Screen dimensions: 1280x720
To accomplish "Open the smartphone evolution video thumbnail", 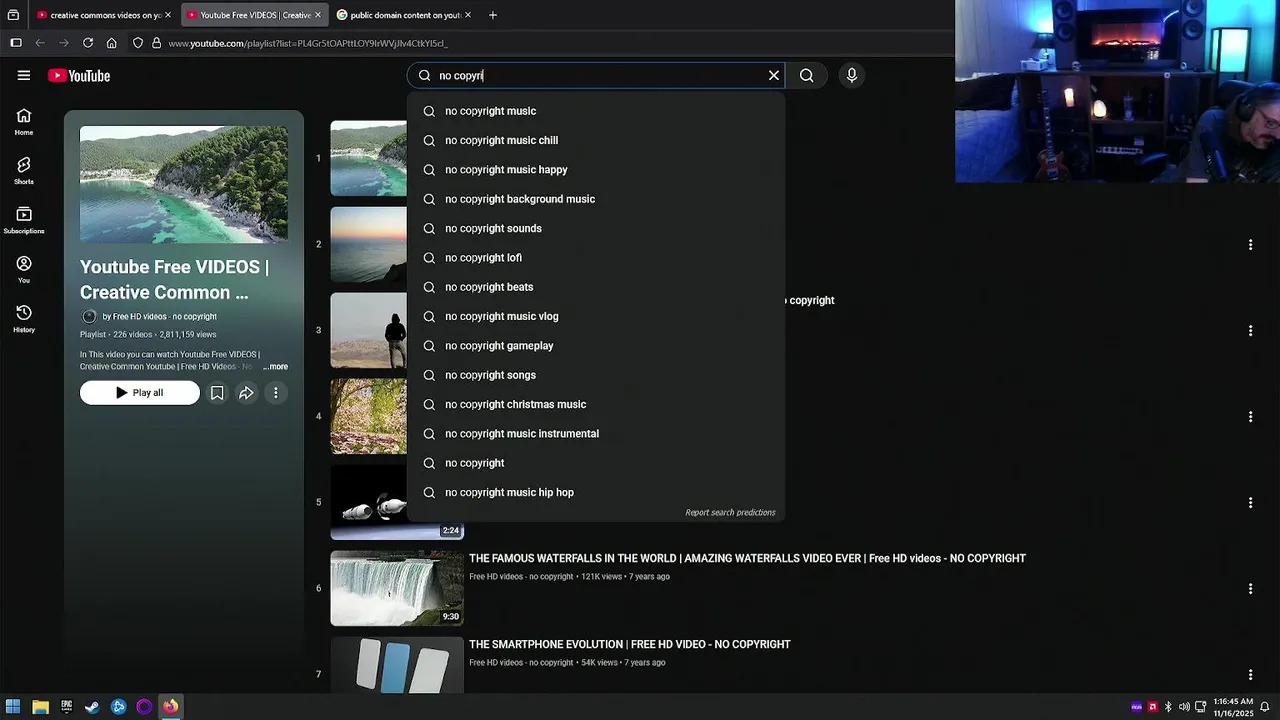I will point(397,665).
